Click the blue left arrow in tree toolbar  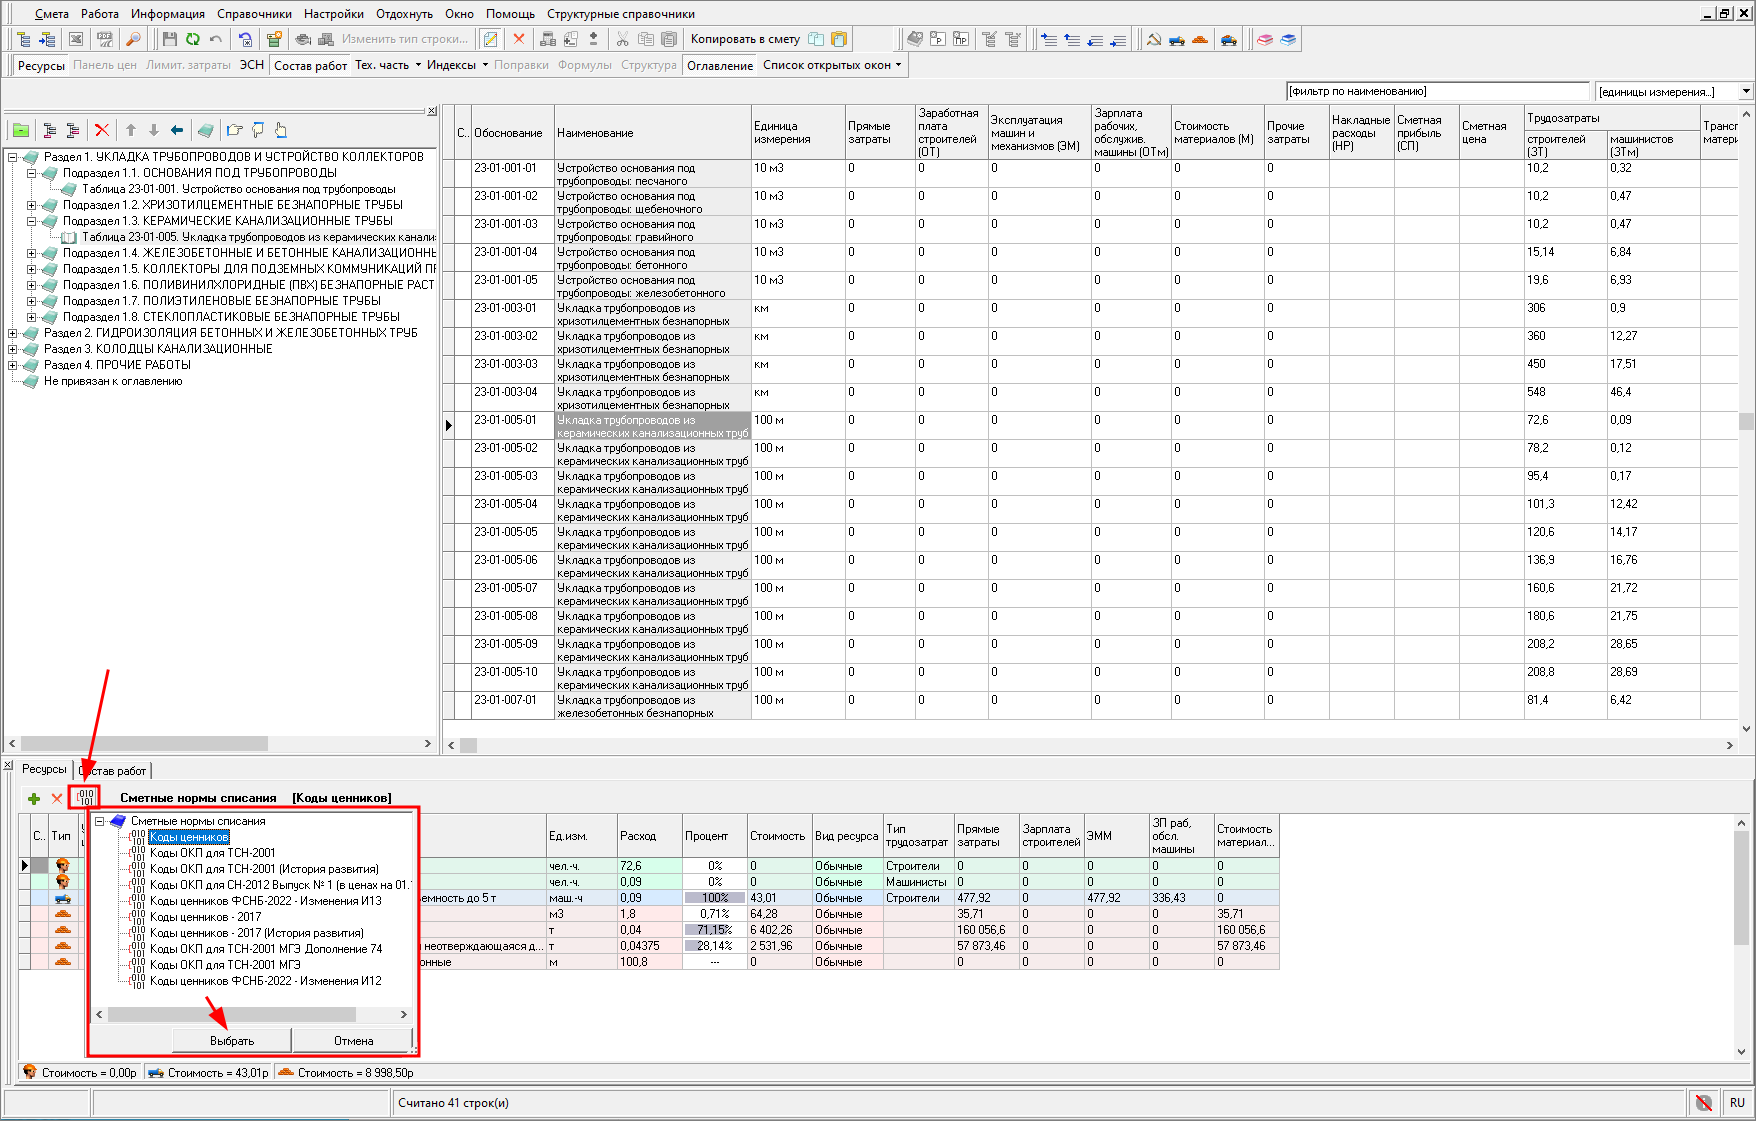[177, 130]
